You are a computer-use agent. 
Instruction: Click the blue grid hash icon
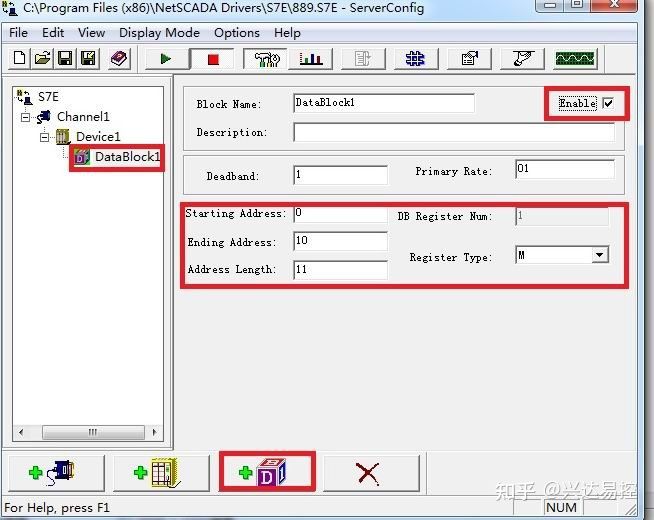(415, 59)
